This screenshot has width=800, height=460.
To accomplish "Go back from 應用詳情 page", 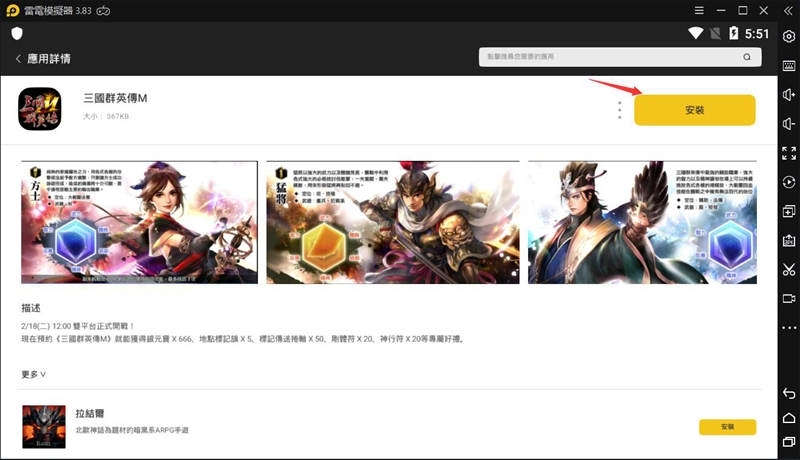I will point(18,59).
